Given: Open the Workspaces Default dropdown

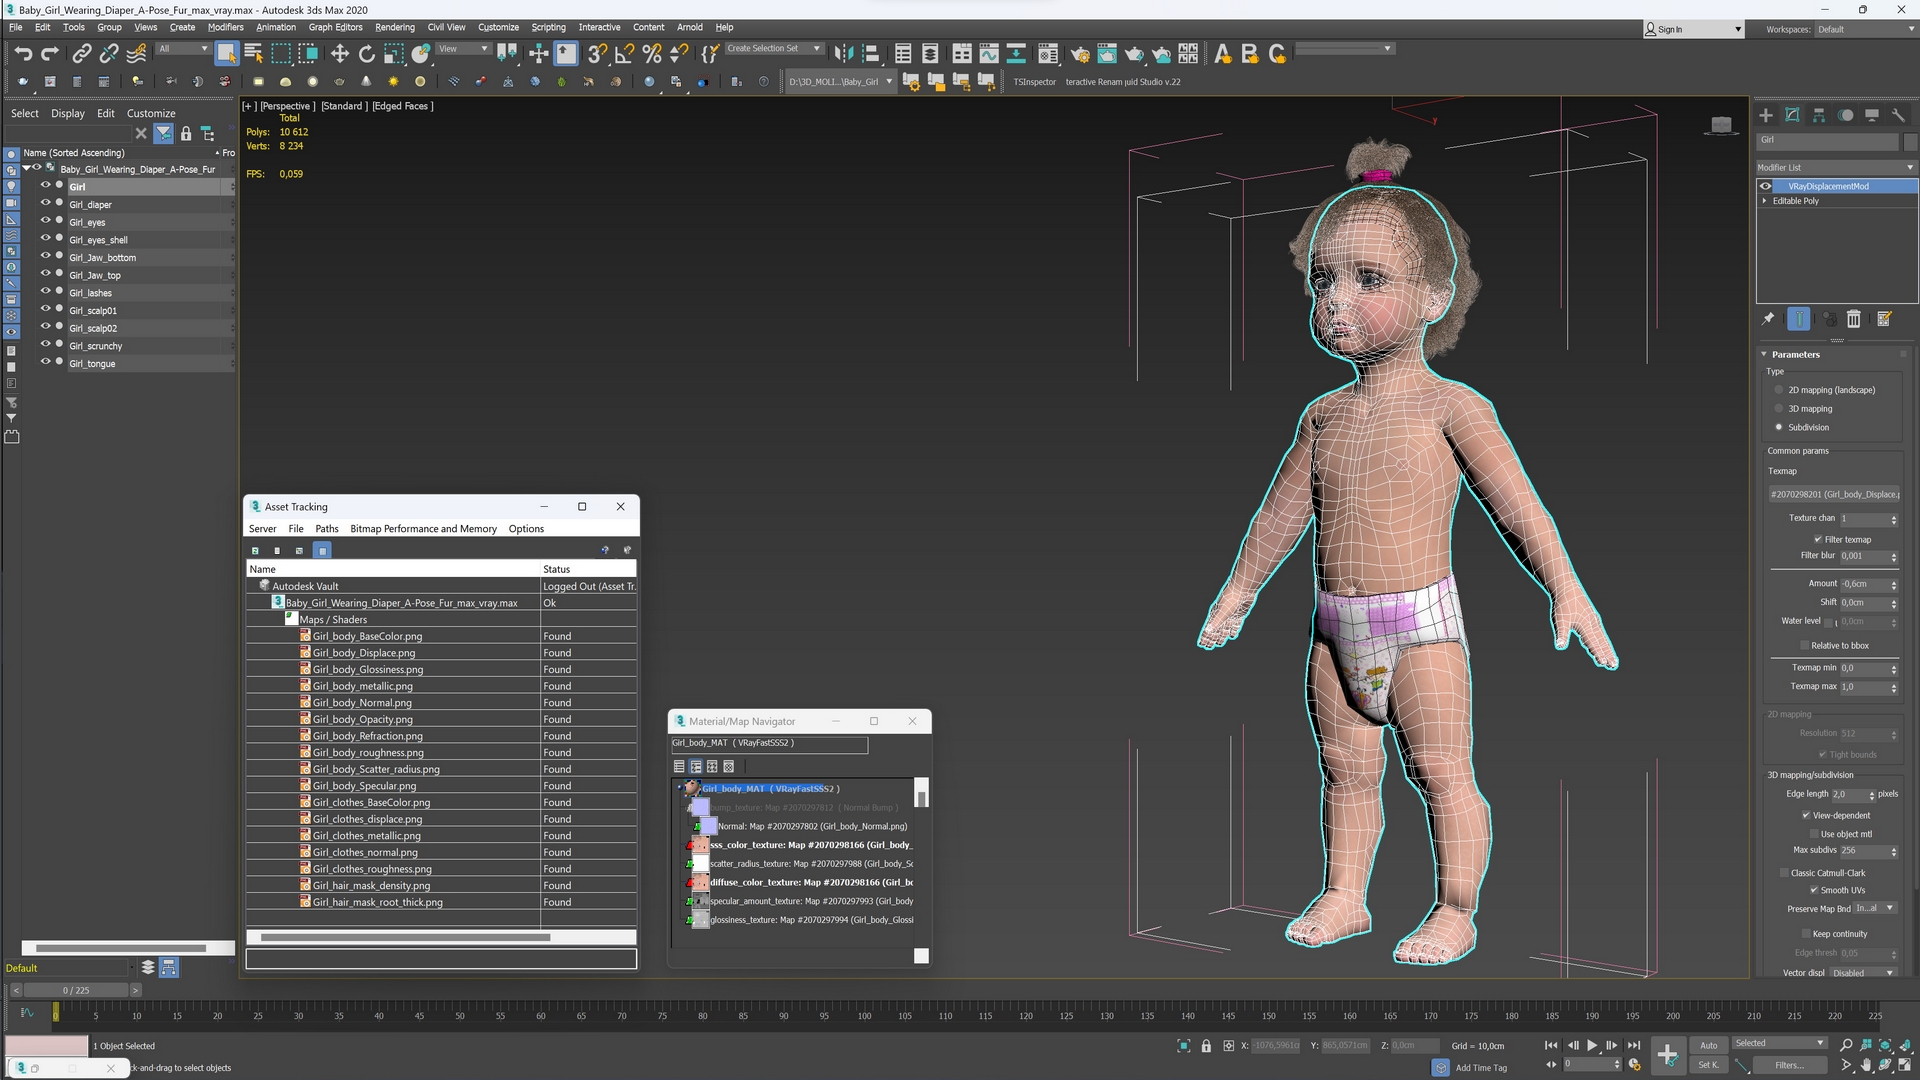Looking at the screenshot, I should pos(1865,29).
